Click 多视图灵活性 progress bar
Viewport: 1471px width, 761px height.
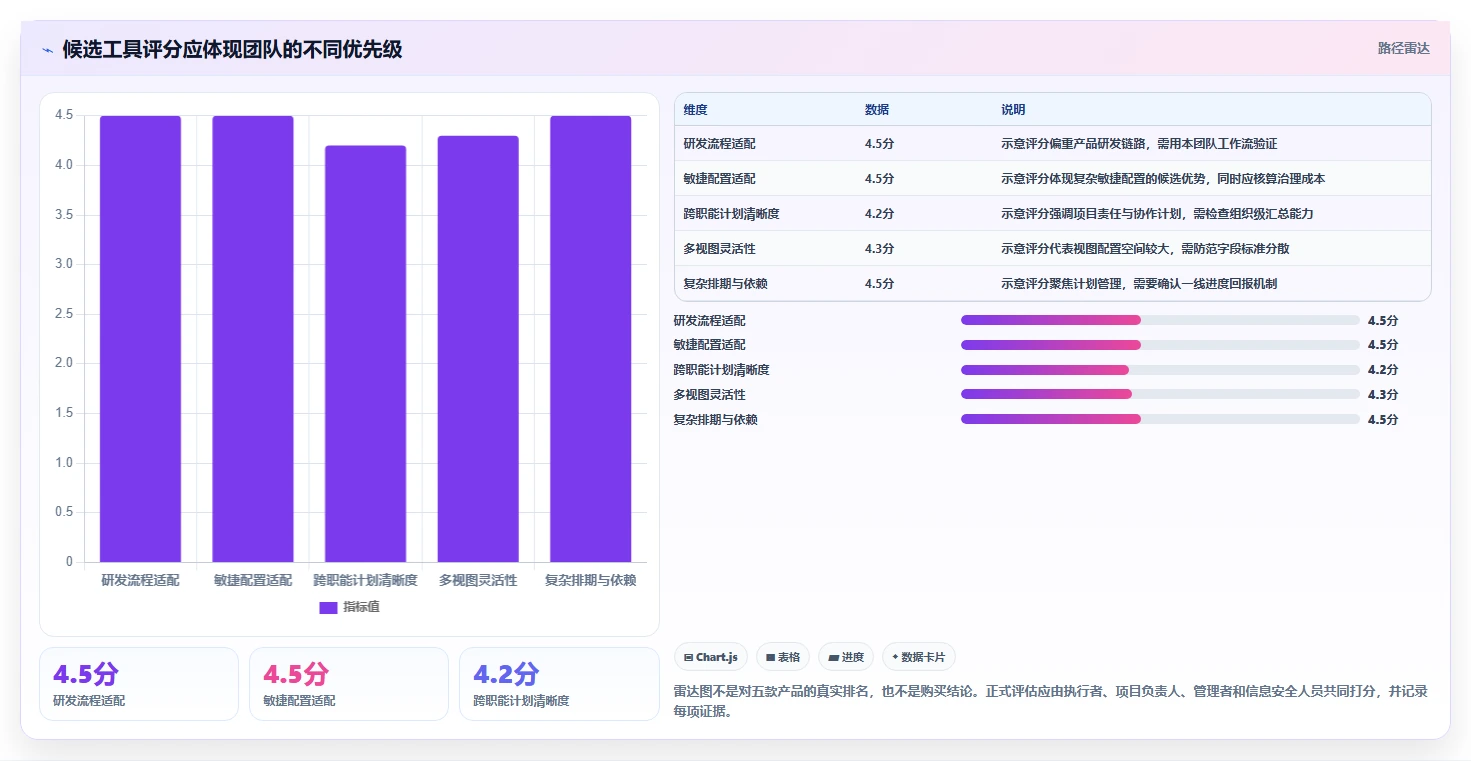pos(1160,394)
